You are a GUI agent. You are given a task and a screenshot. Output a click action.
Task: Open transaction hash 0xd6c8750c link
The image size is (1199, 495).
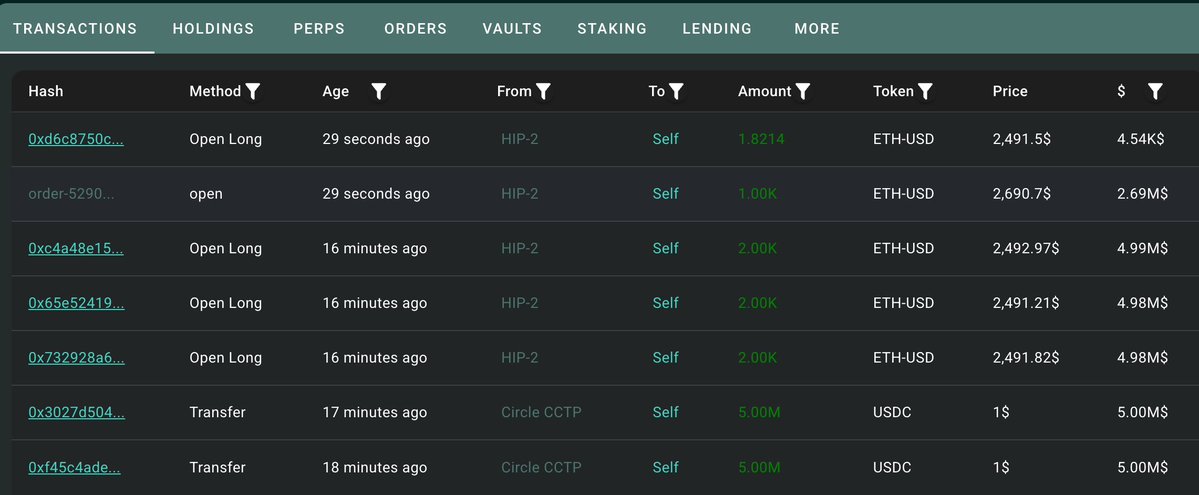click(76, 139)
